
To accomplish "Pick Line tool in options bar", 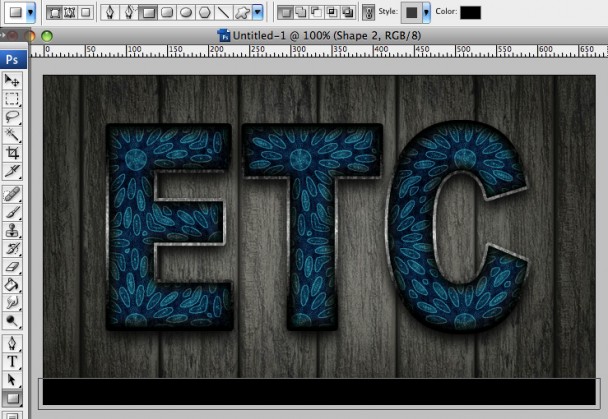I will [223, 13].
